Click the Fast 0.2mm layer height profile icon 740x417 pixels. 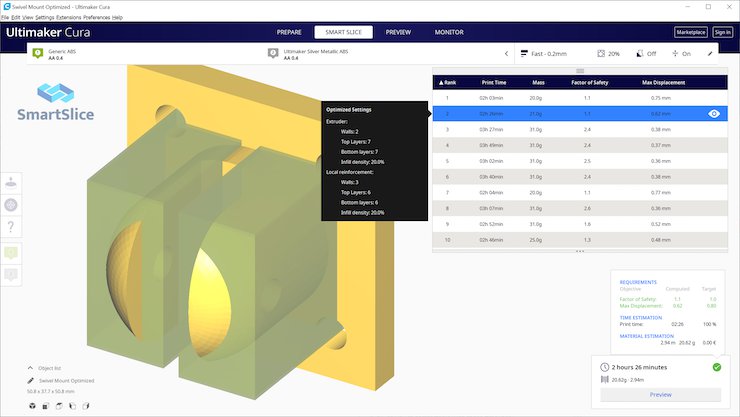(x=524, y=54)
